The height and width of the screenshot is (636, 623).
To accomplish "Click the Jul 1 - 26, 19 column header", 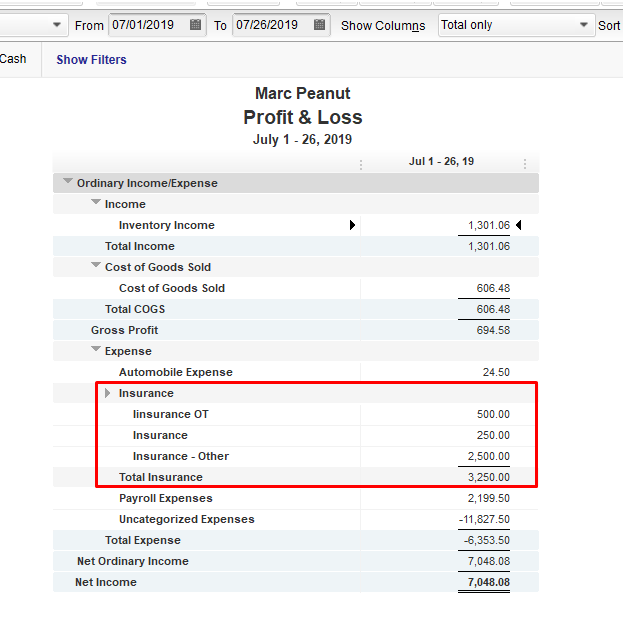I will point(441,161).
